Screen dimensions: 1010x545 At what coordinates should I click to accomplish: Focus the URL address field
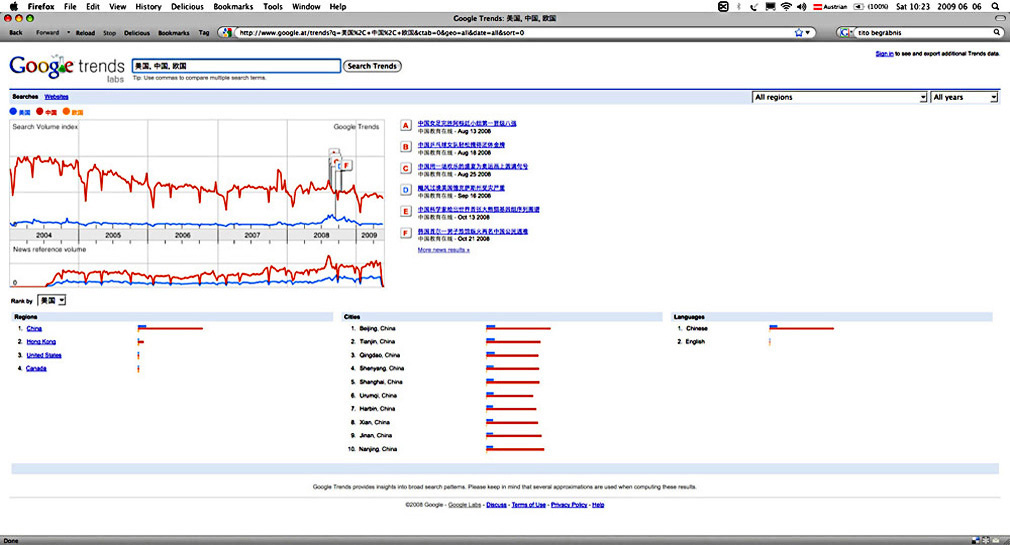pyautogui.click(x=513, y=32)
